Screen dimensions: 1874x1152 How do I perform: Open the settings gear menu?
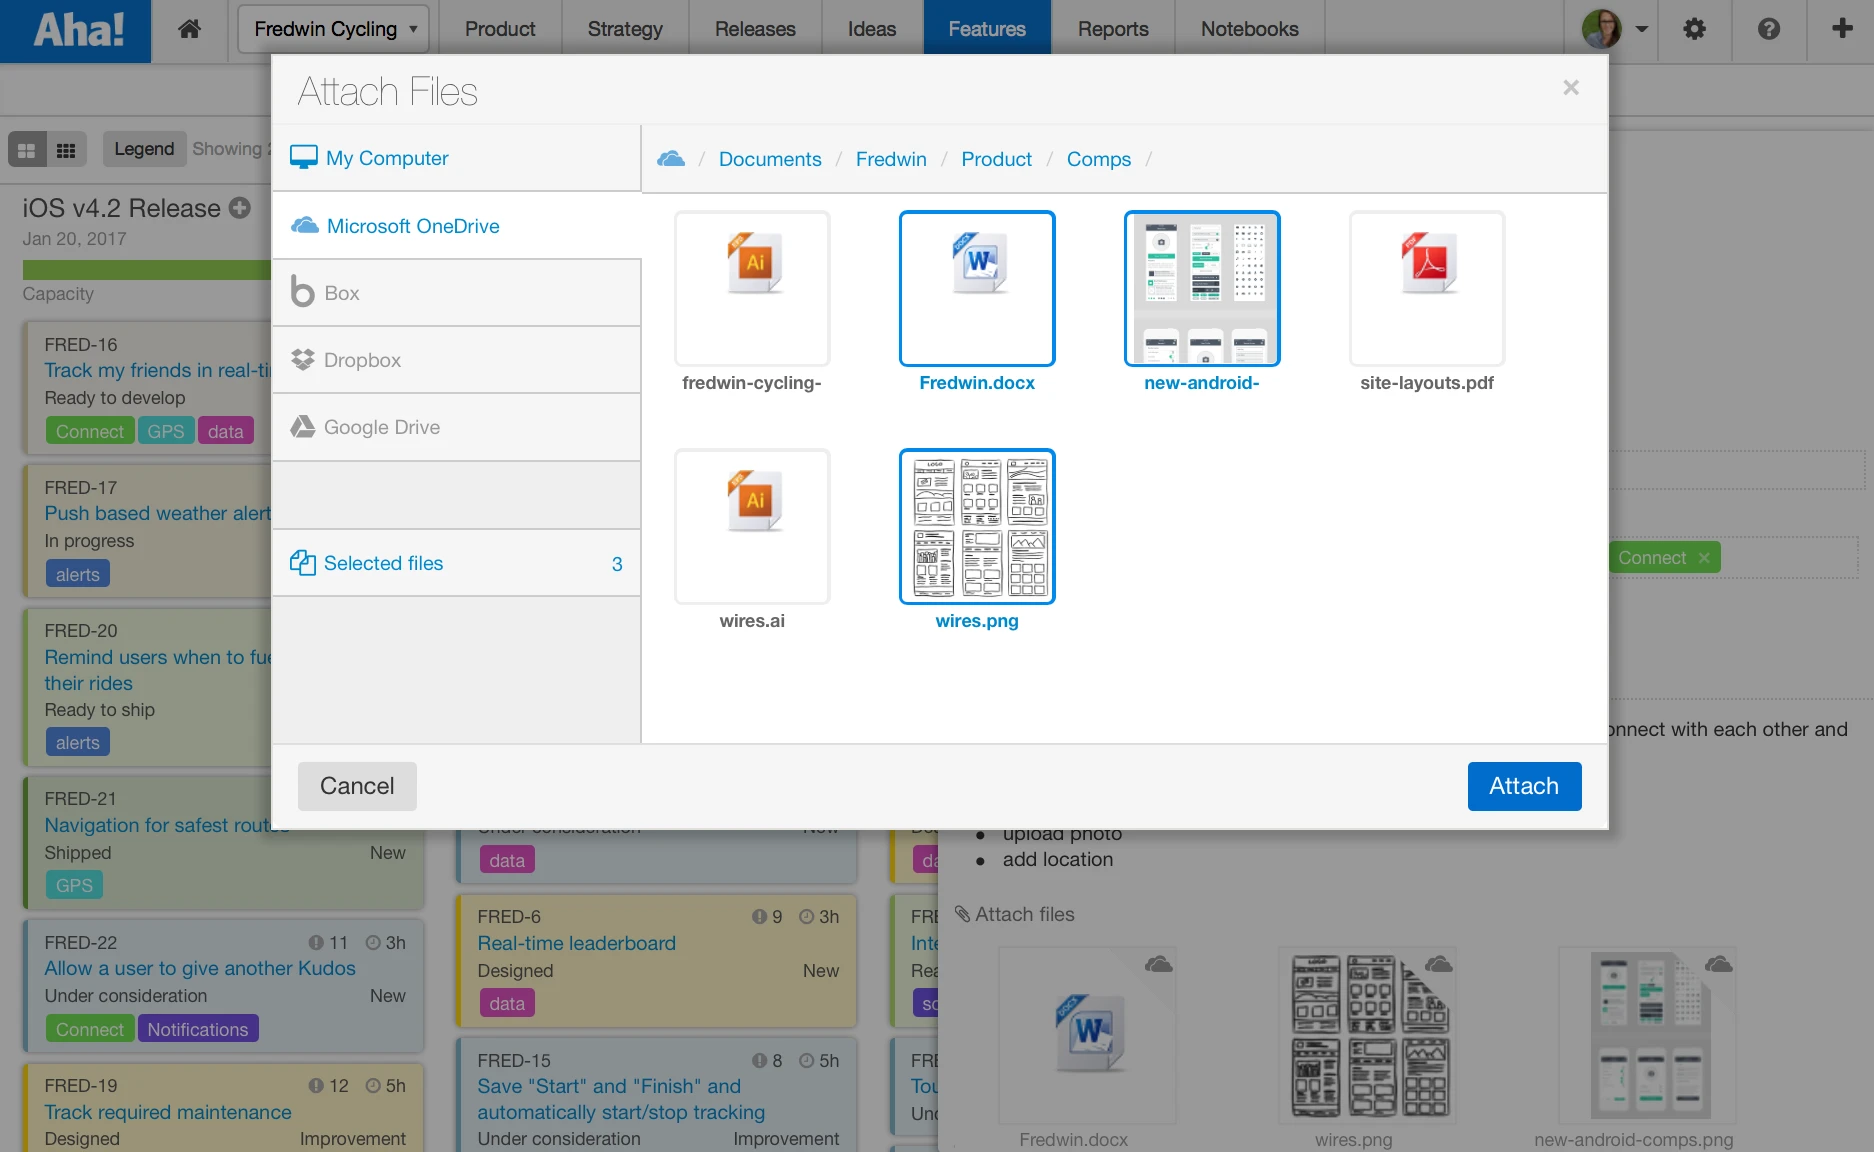point(1694,29)
